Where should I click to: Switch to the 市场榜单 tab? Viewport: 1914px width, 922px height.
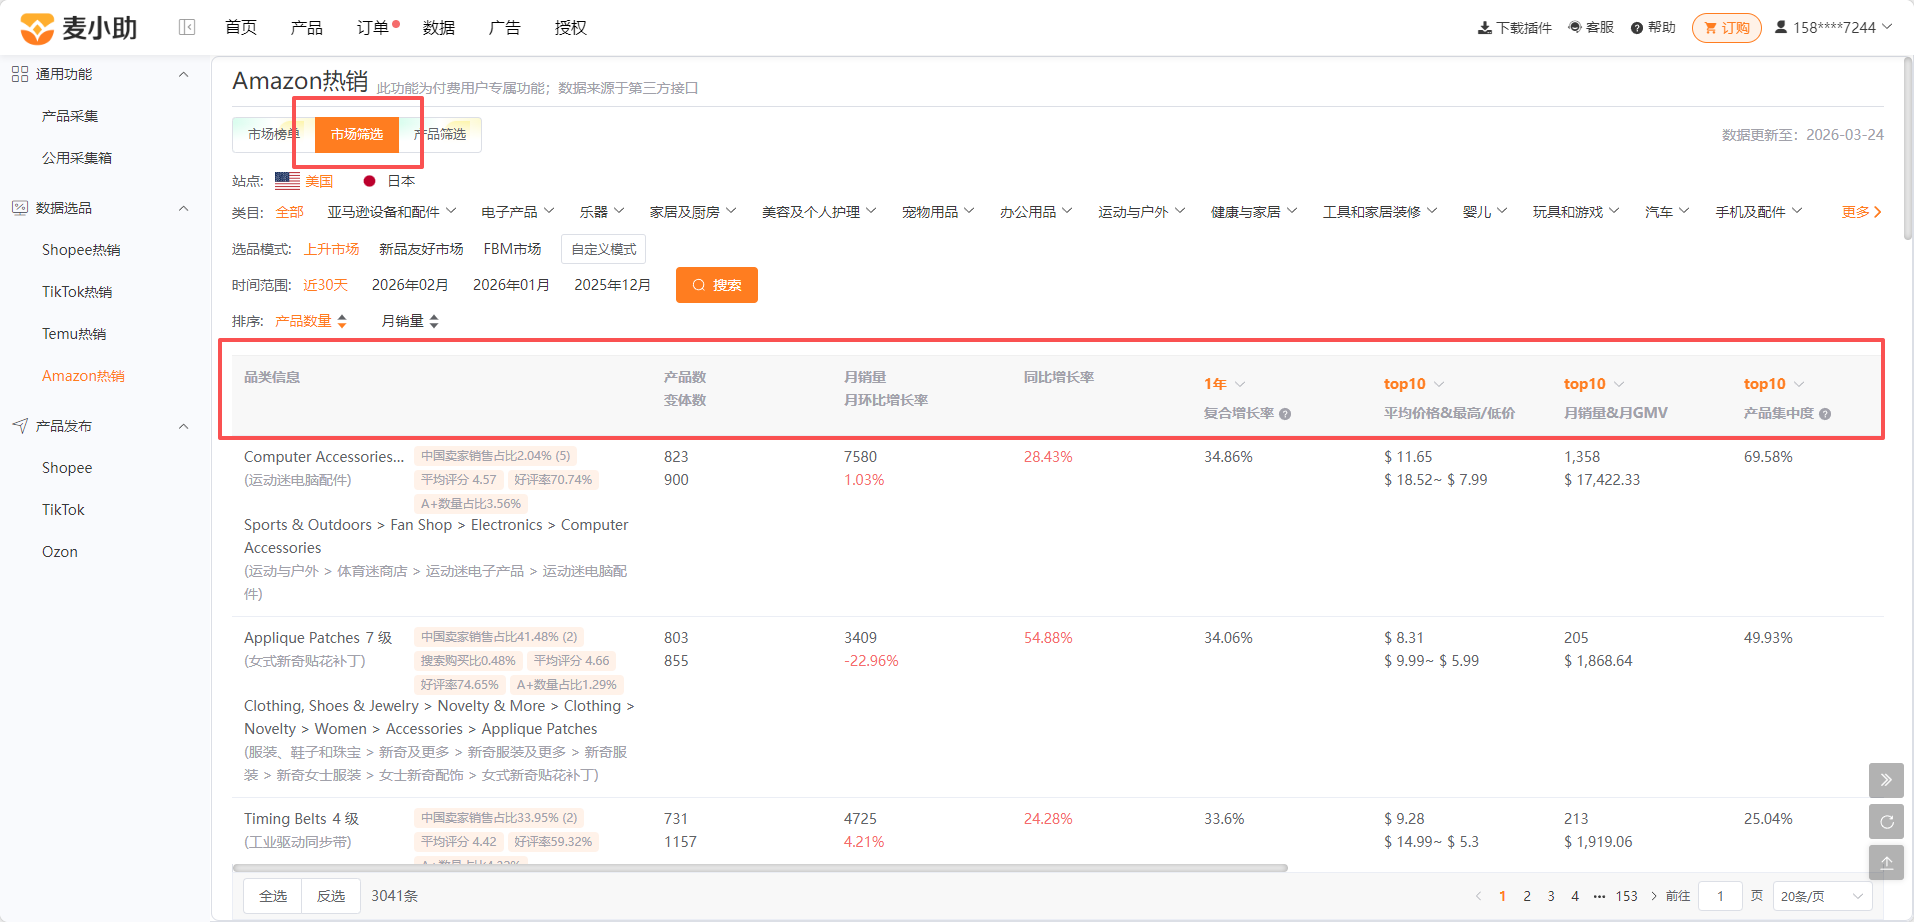click(273, 134)
